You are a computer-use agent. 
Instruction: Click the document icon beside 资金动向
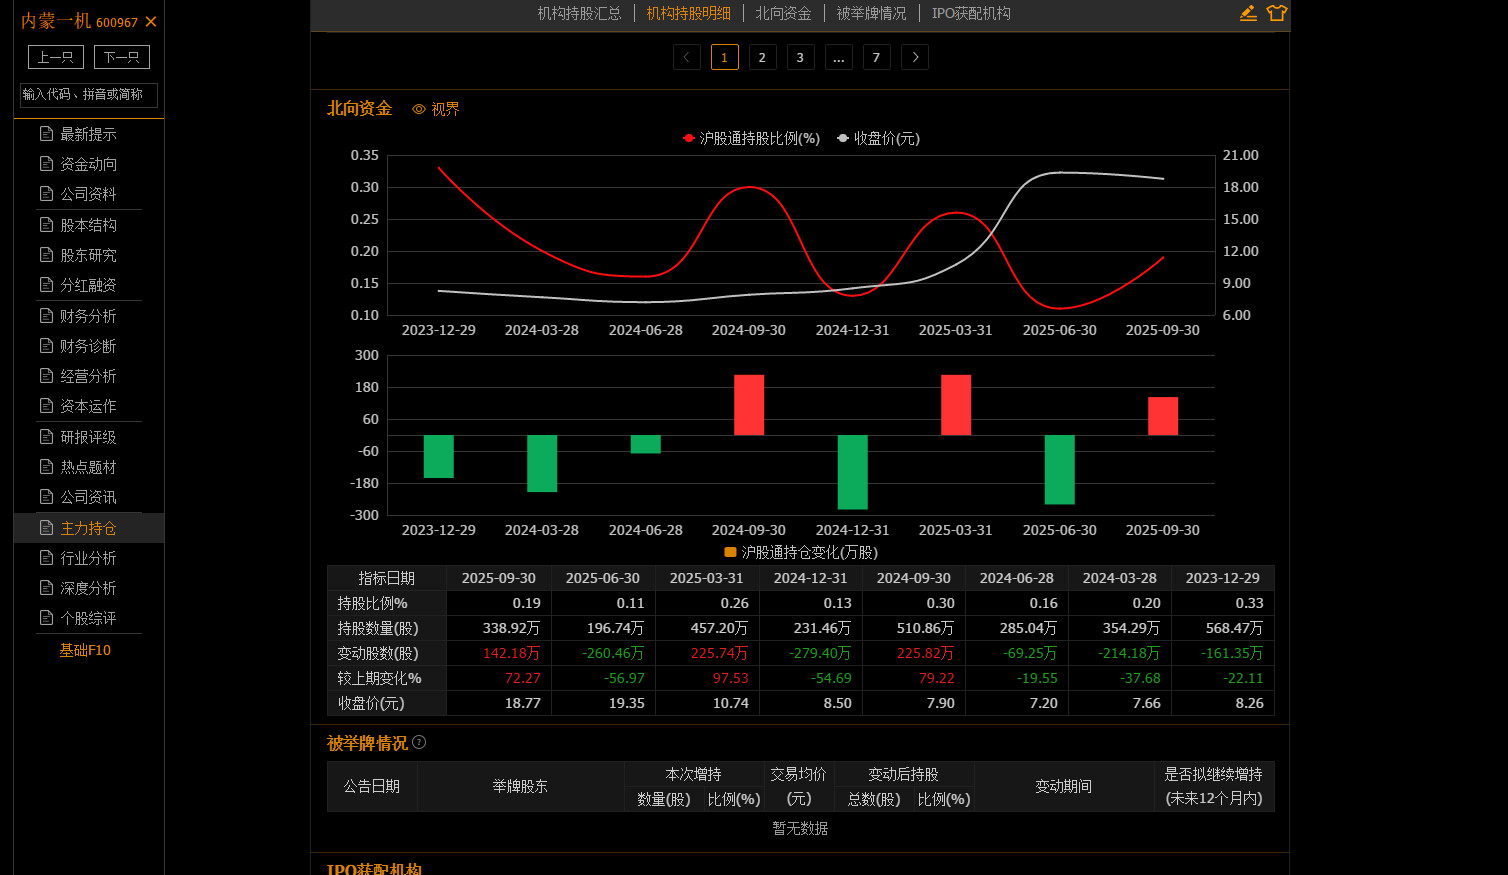coord(46,163)
